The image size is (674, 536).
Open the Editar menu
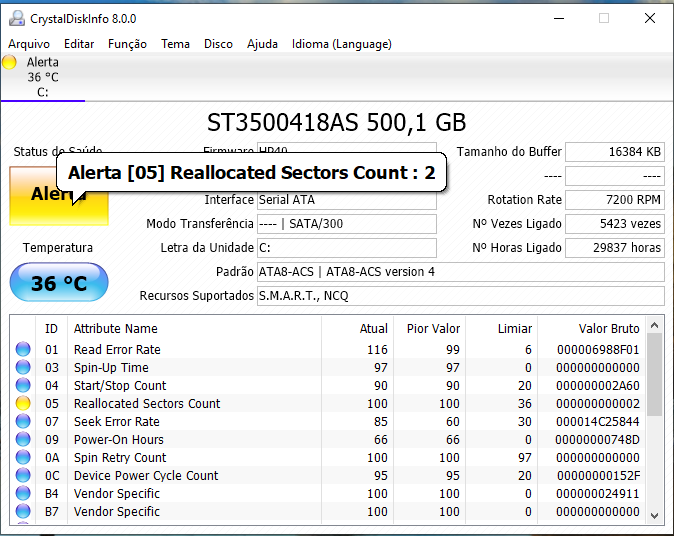(x=79, y=44)
